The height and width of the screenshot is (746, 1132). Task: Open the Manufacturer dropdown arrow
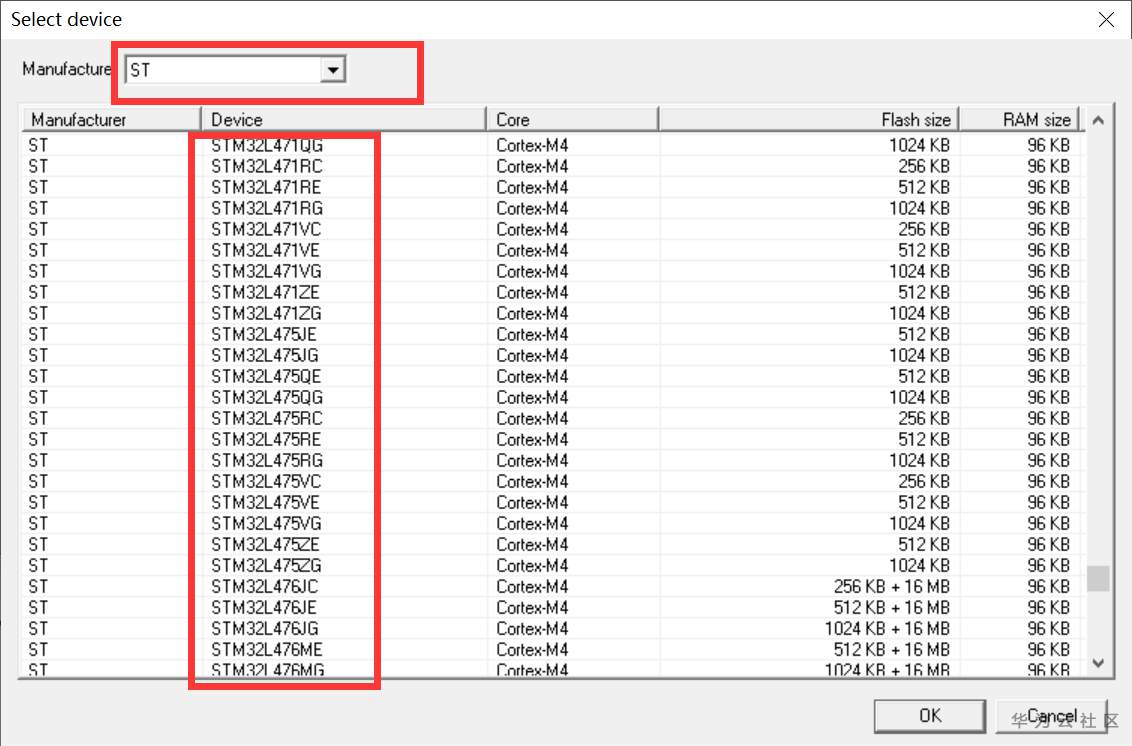333,70
